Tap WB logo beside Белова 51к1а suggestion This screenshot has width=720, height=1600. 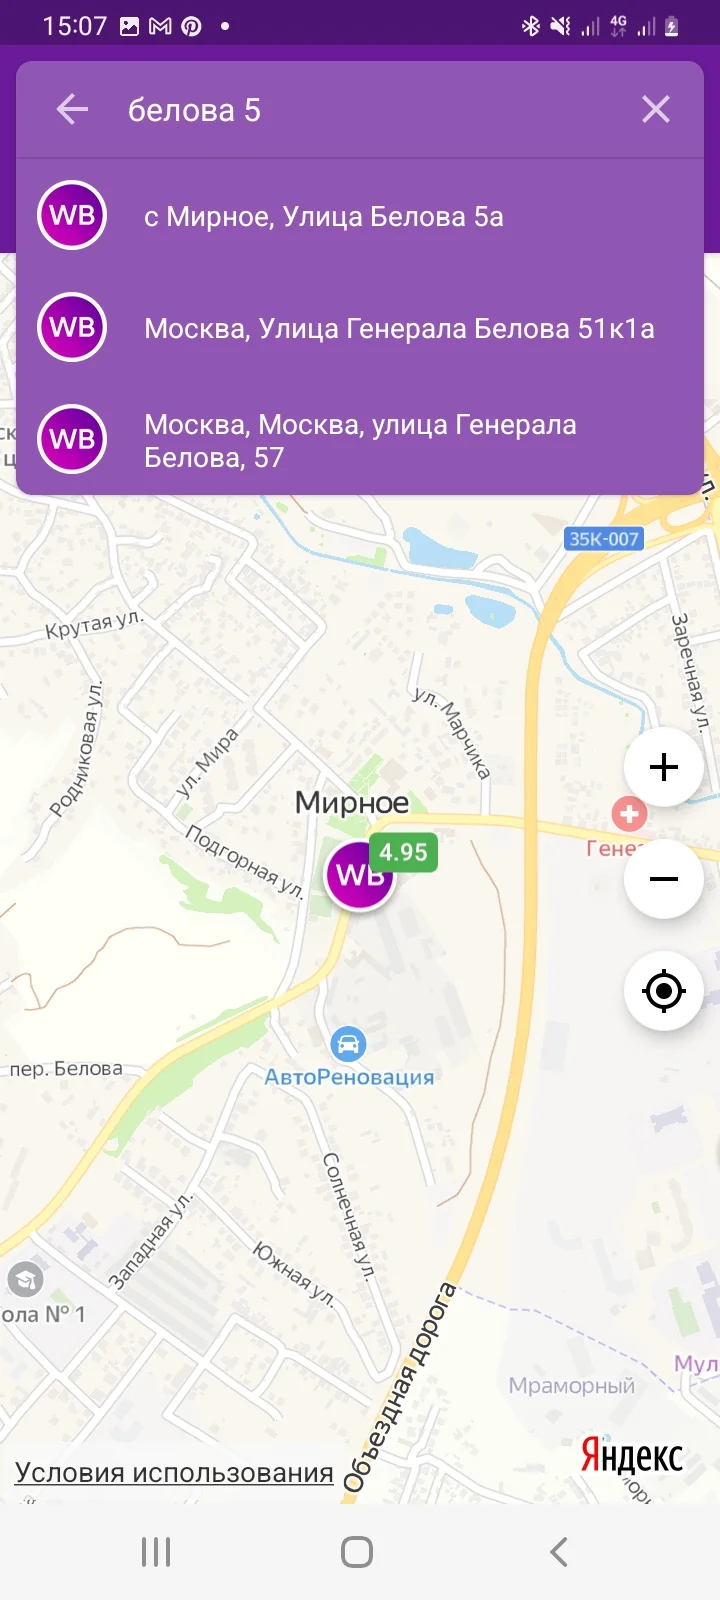[72, 327]
